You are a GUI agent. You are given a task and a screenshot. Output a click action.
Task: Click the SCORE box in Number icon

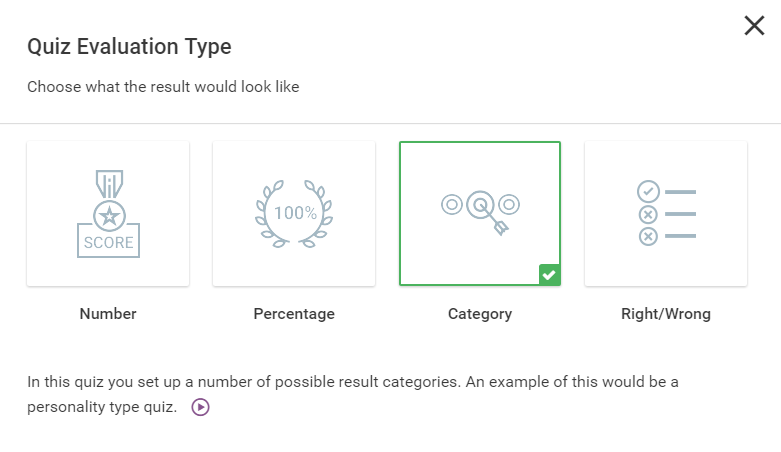pos(109,242)
